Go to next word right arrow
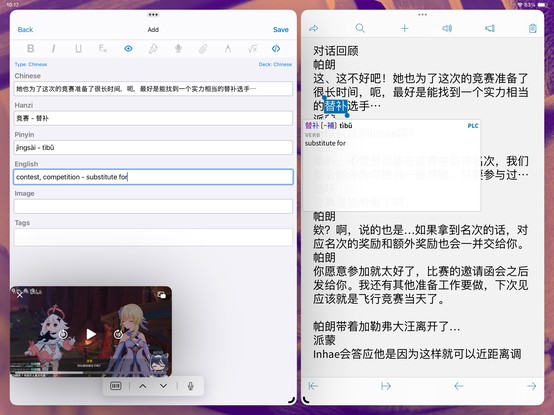The height and width of the screenshot is (415, 554). click(531, 386)
